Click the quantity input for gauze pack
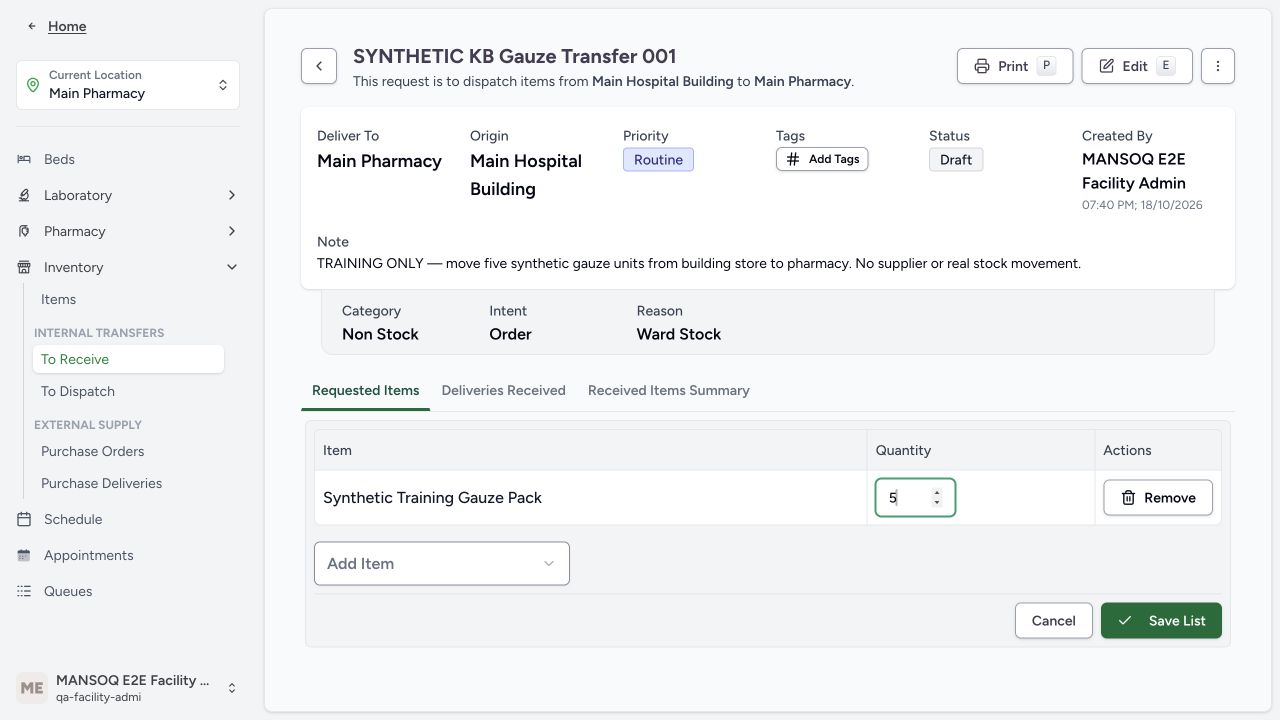 coord(915,498)
